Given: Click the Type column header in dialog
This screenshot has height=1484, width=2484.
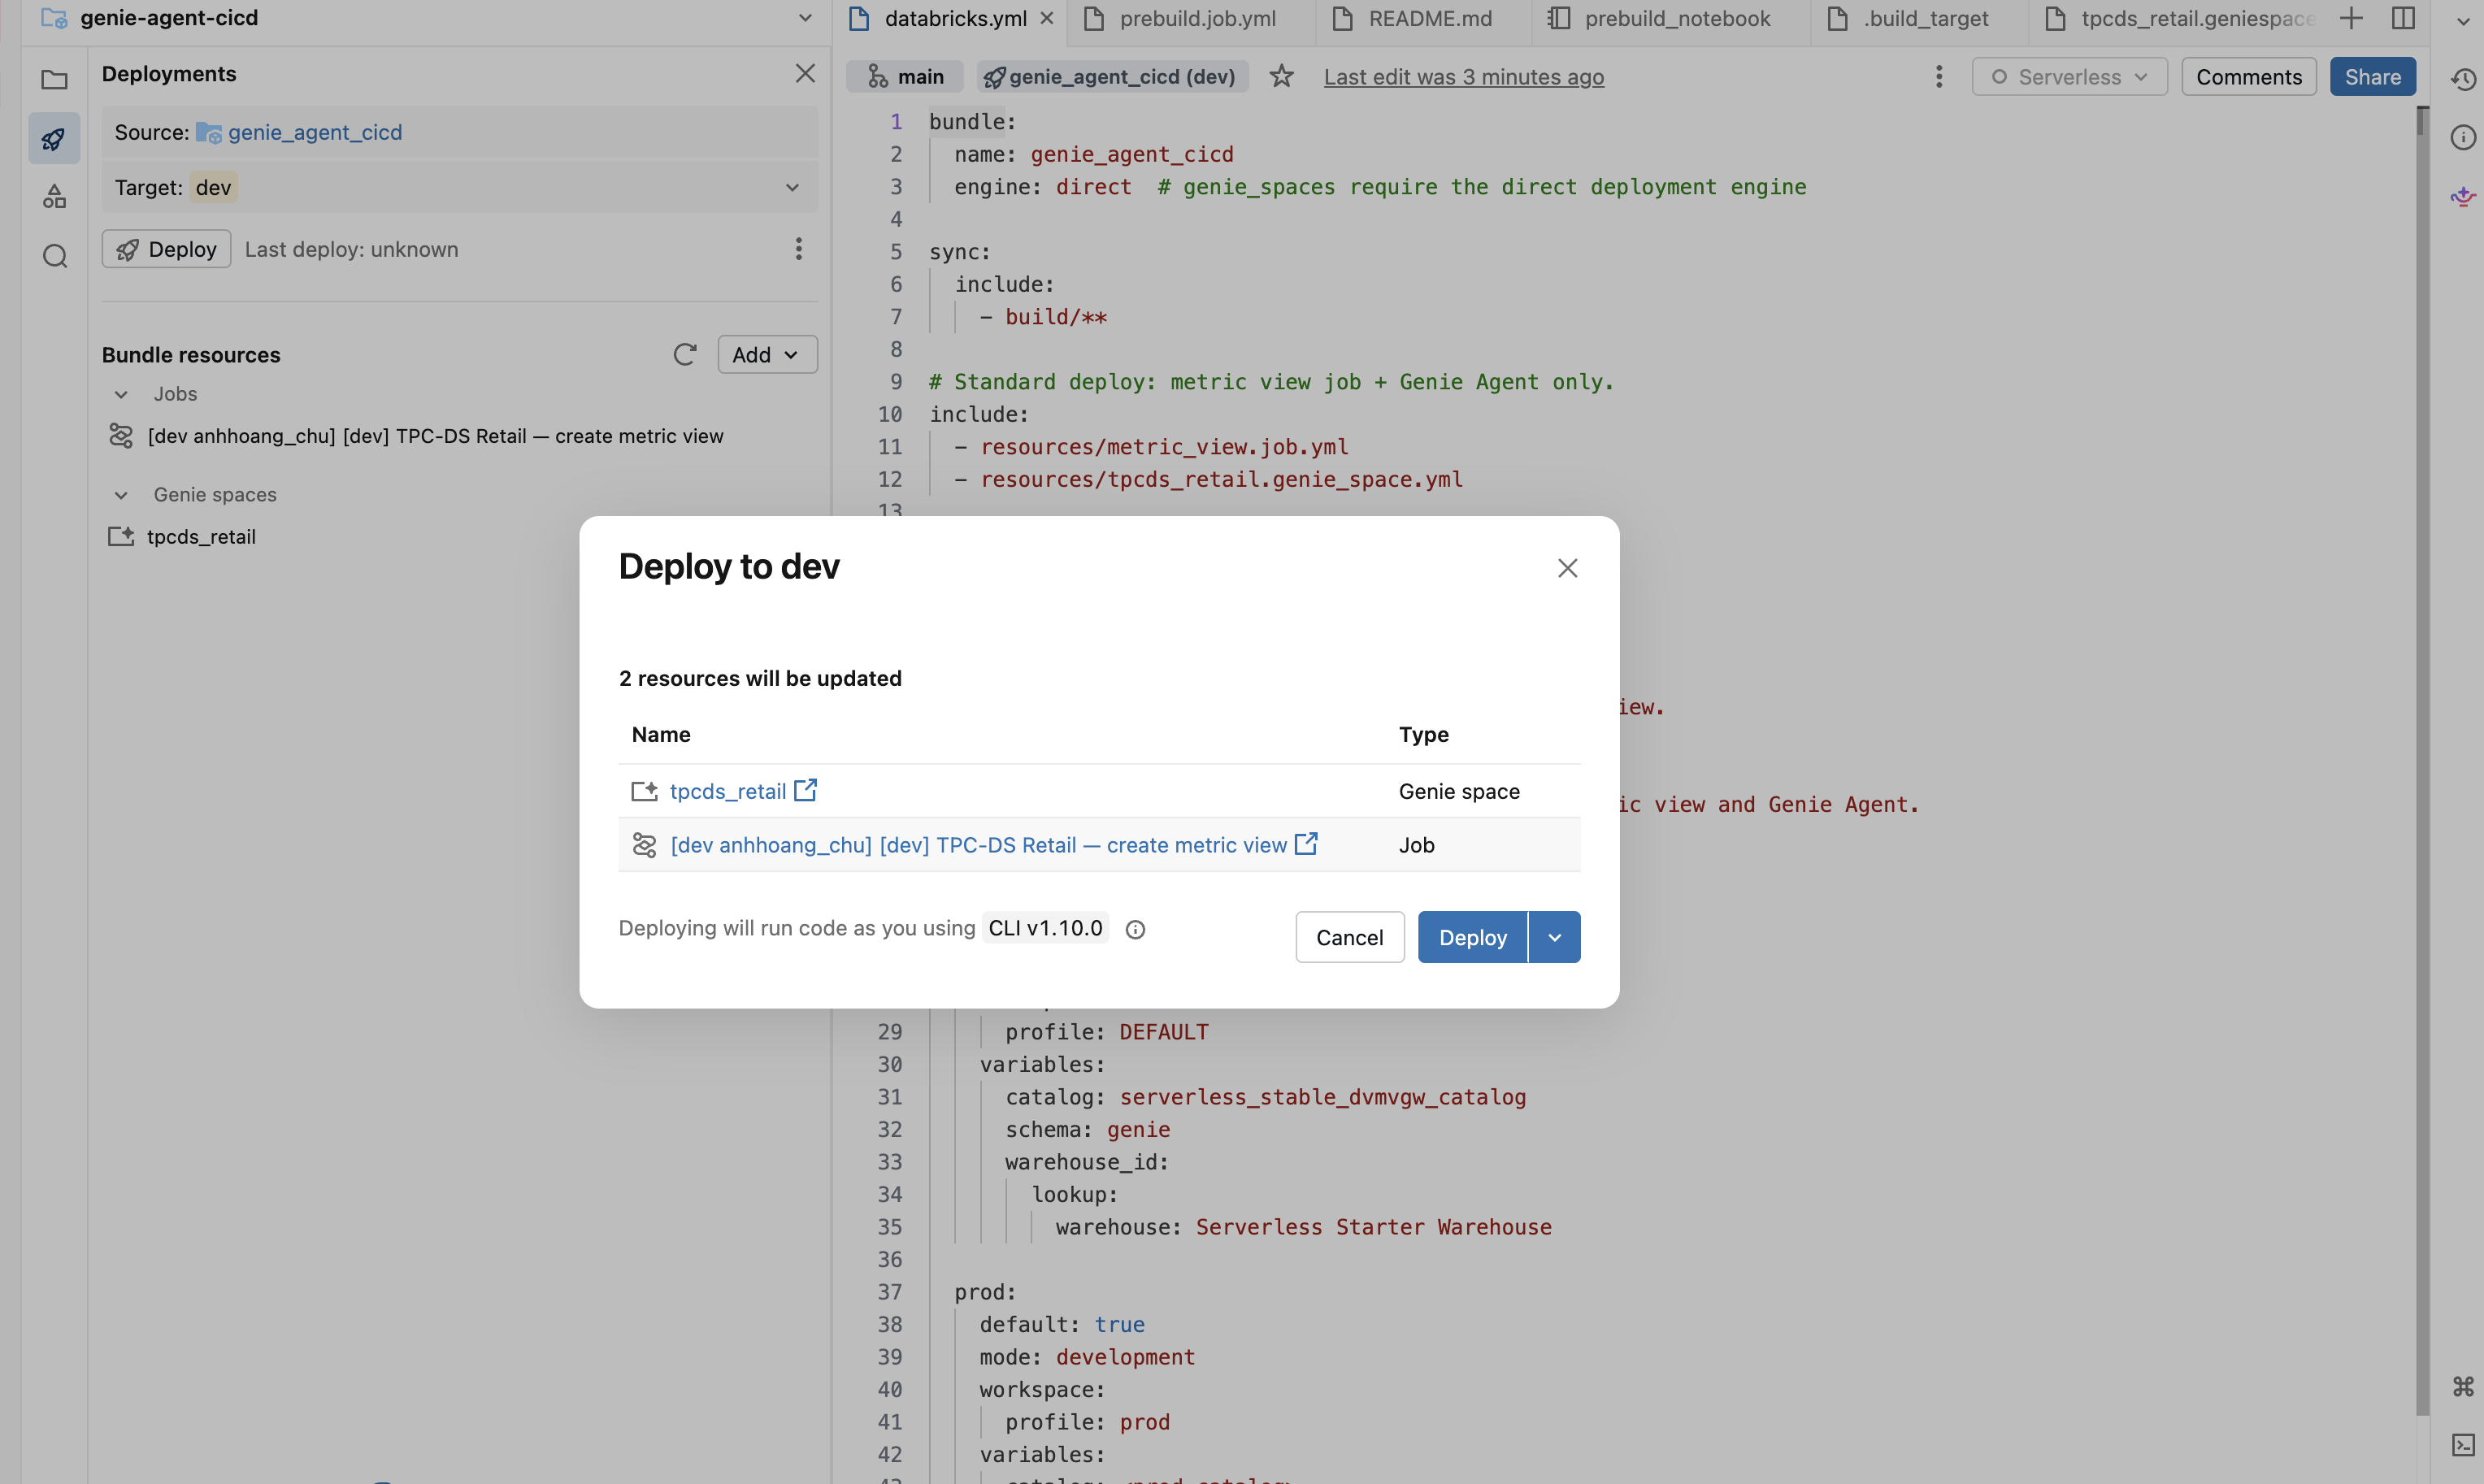Looking at the screenshot, I should [1423, 734].
